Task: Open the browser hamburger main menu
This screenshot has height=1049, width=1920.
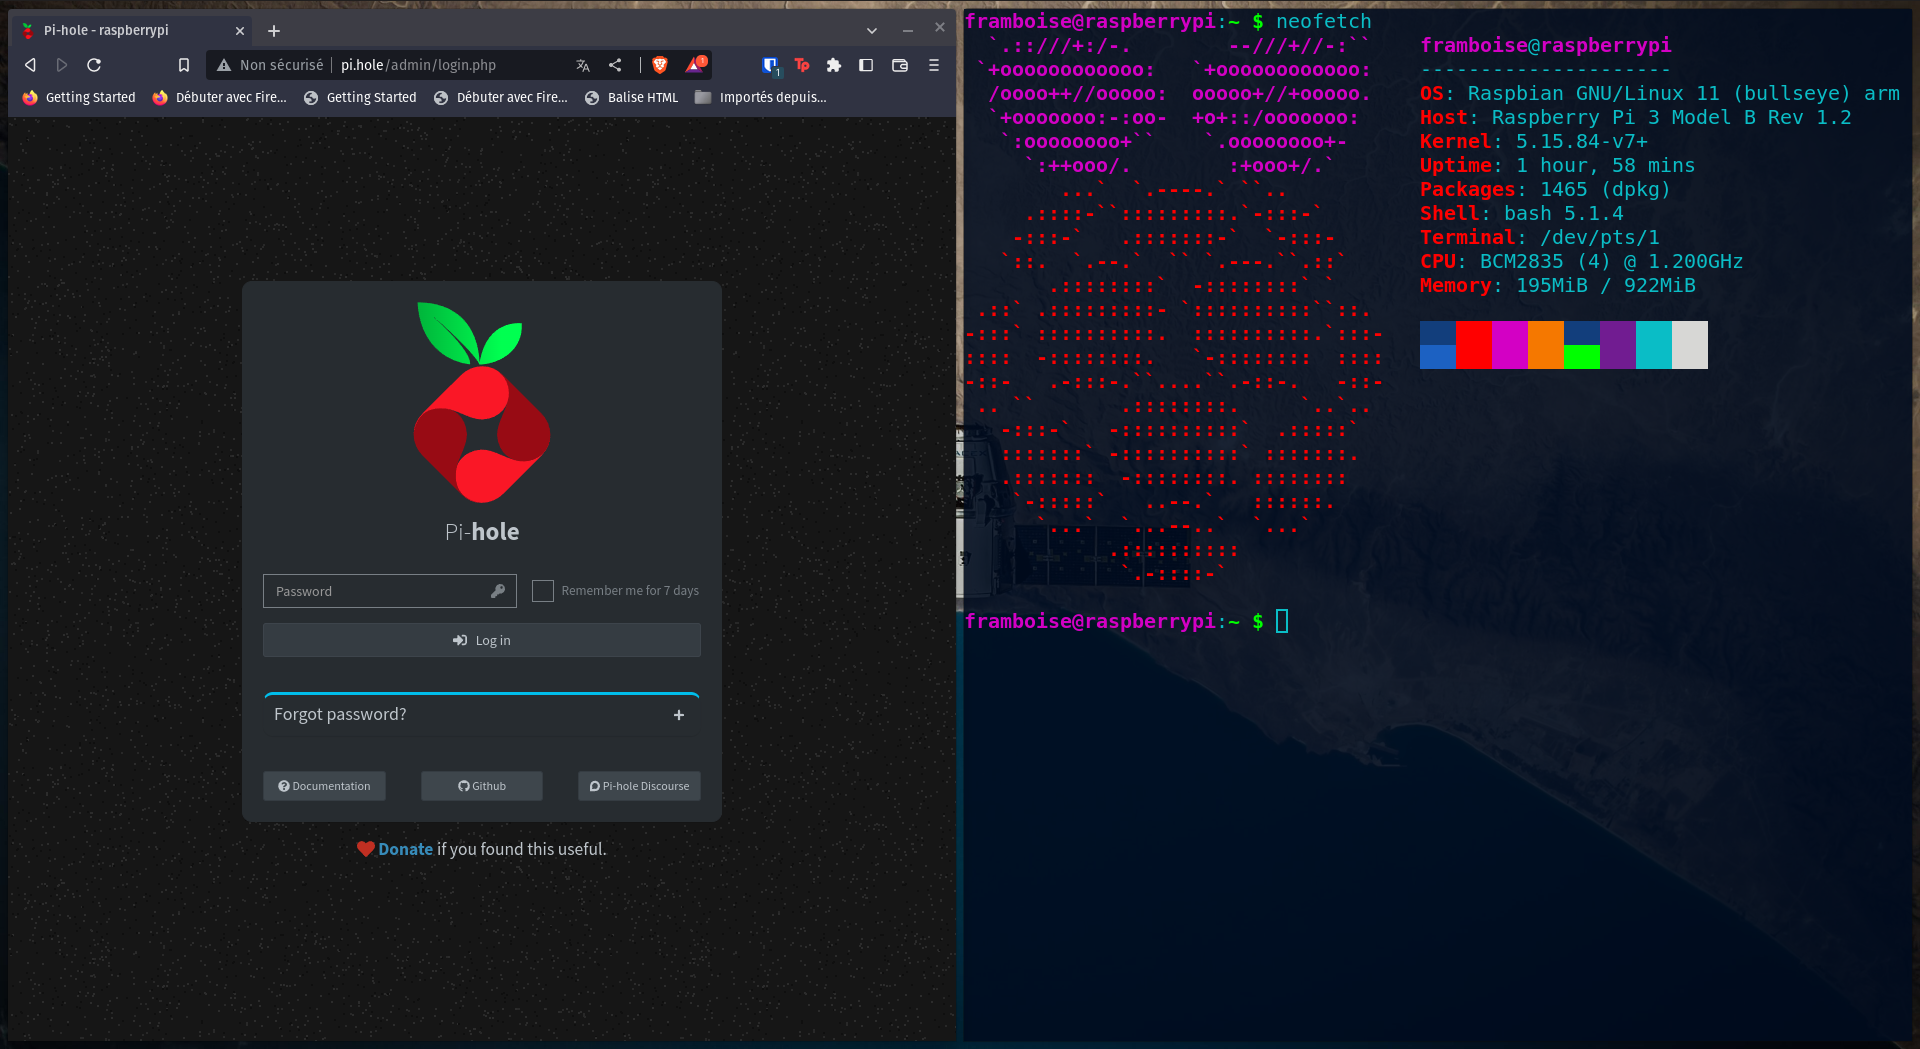Action: point(934,65)
